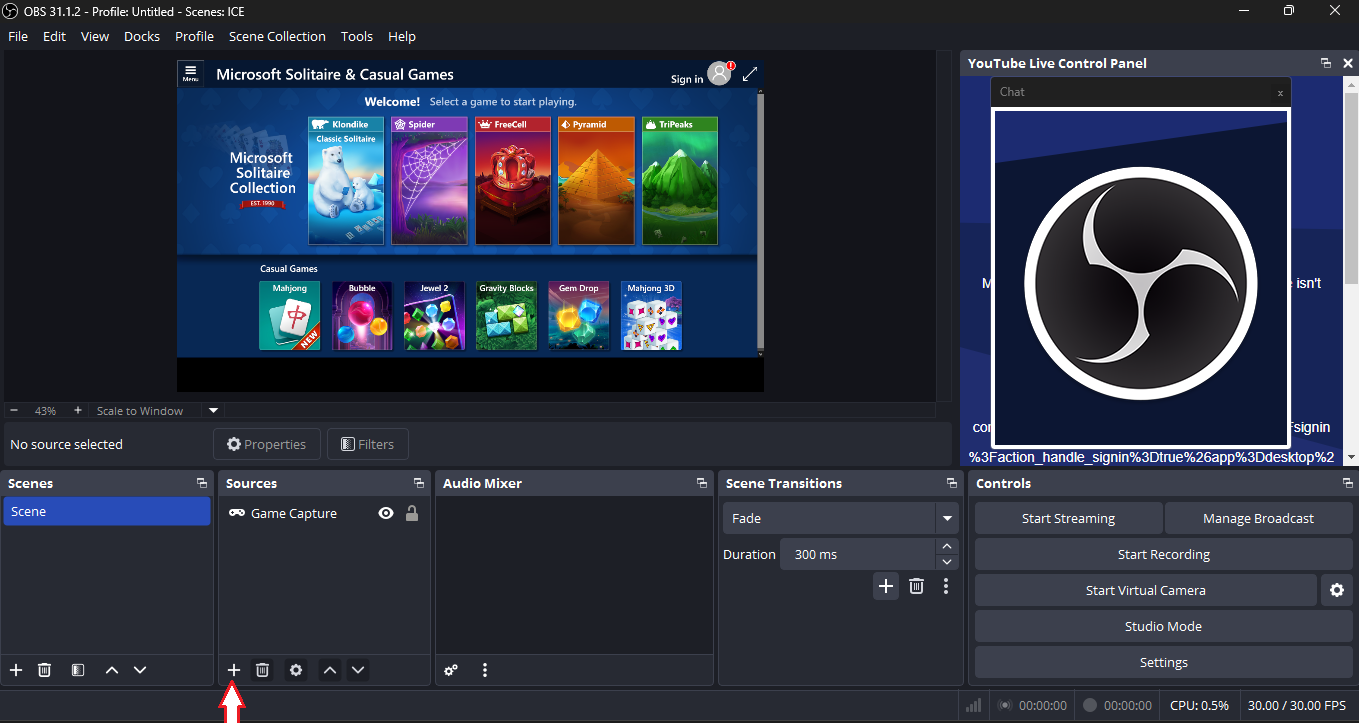This screenshot has height=723, width=1359.
Task: Open Solitaire hamburger Menu in preview
Action: (190, 74)
